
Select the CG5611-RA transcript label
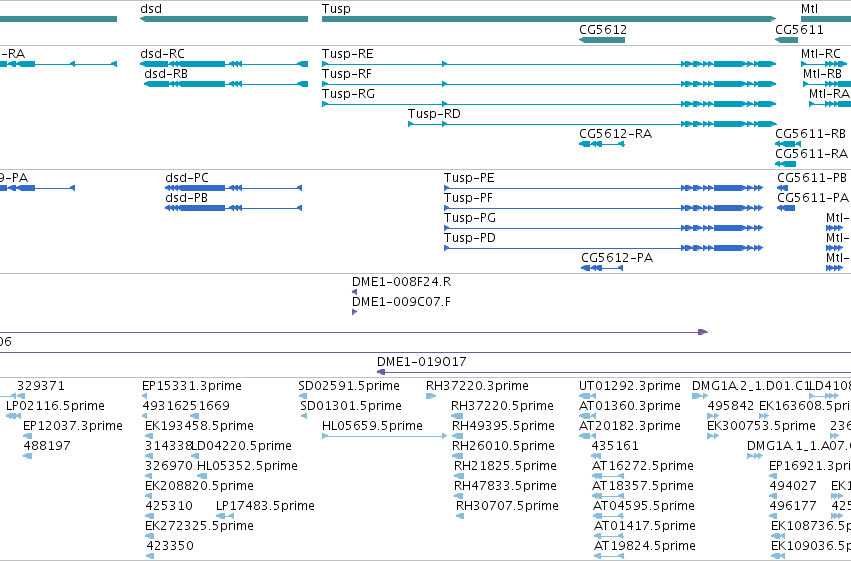(x=811, y=154)
